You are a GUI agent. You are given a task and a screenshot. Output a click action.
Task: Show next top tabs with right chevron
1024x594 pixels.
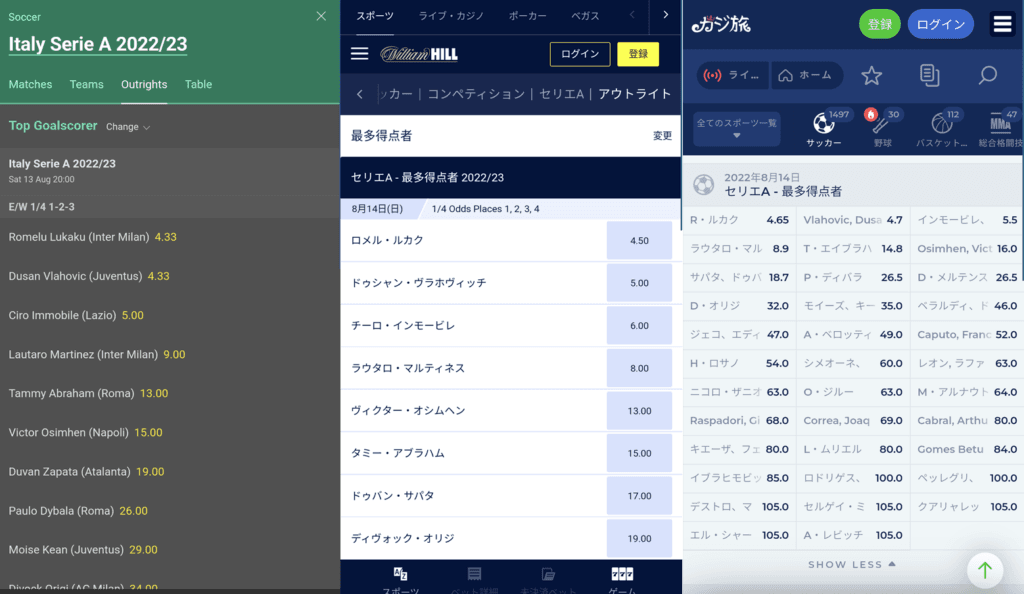[x=665, y=14]
